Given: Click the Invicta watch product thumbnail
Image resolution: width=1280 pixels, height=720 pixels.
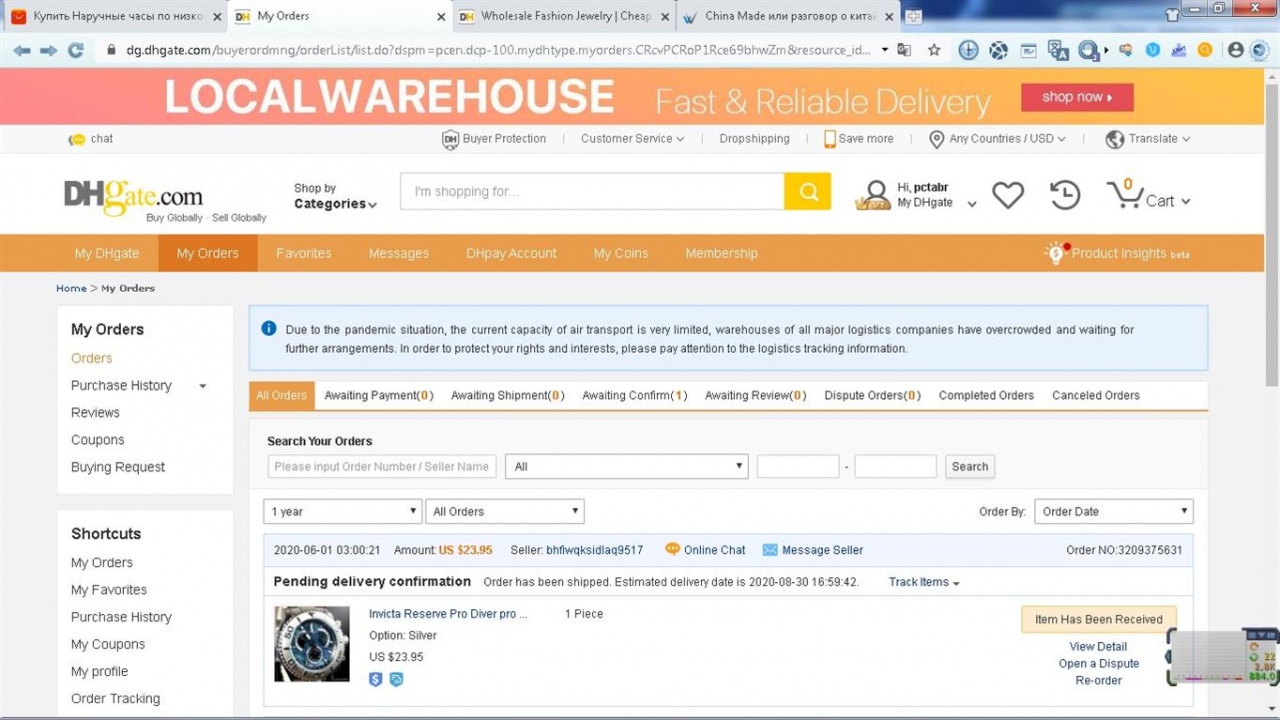Looking at the screenshot, I should point(312,644).
